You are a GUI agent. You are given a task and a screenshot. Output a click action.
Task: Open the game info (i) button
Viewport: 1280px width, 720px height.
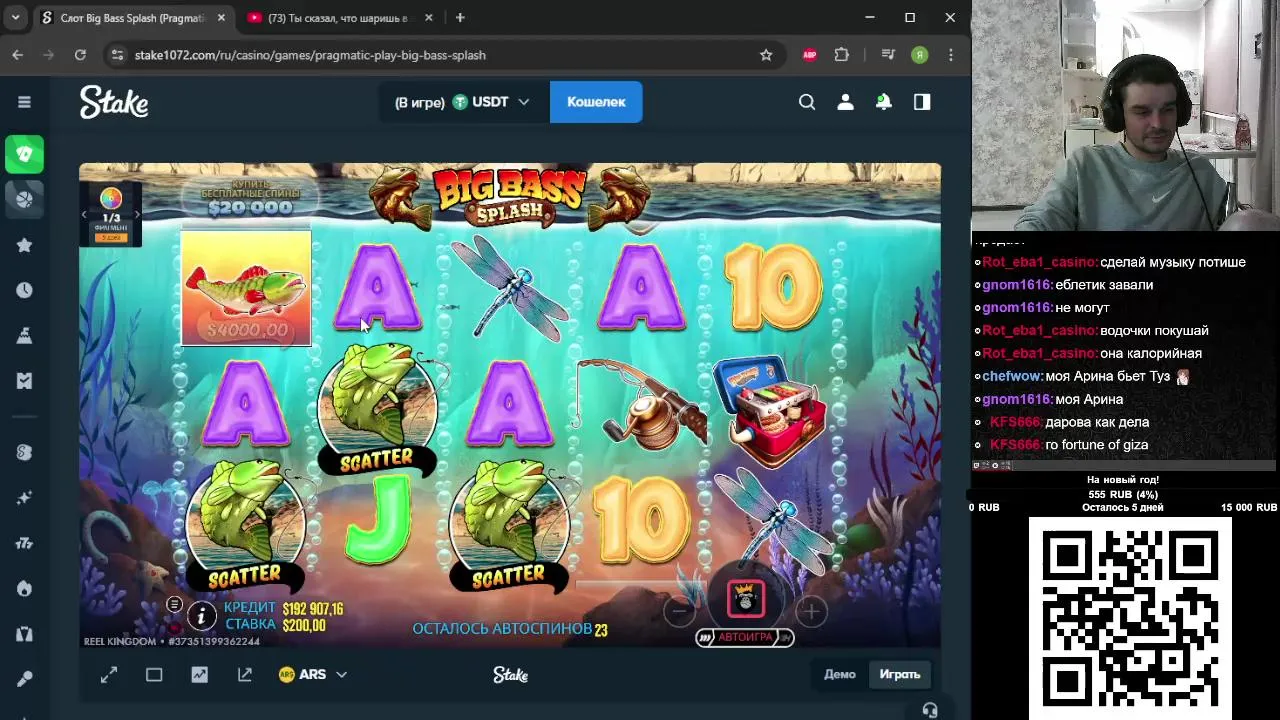[201, 616]
